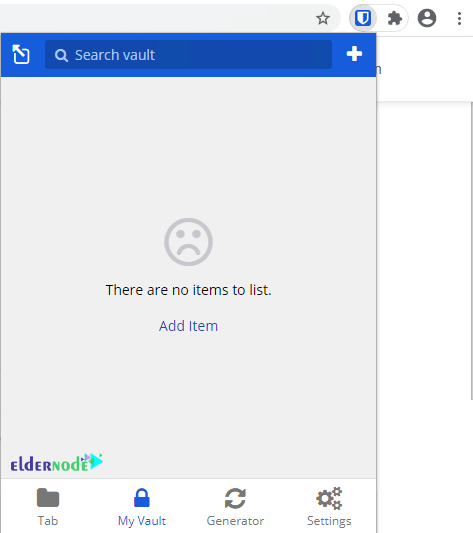This screenshot has height=533, width=473.
Task: Click the sad face empty-state icon
Action: (x=188, y=242)
